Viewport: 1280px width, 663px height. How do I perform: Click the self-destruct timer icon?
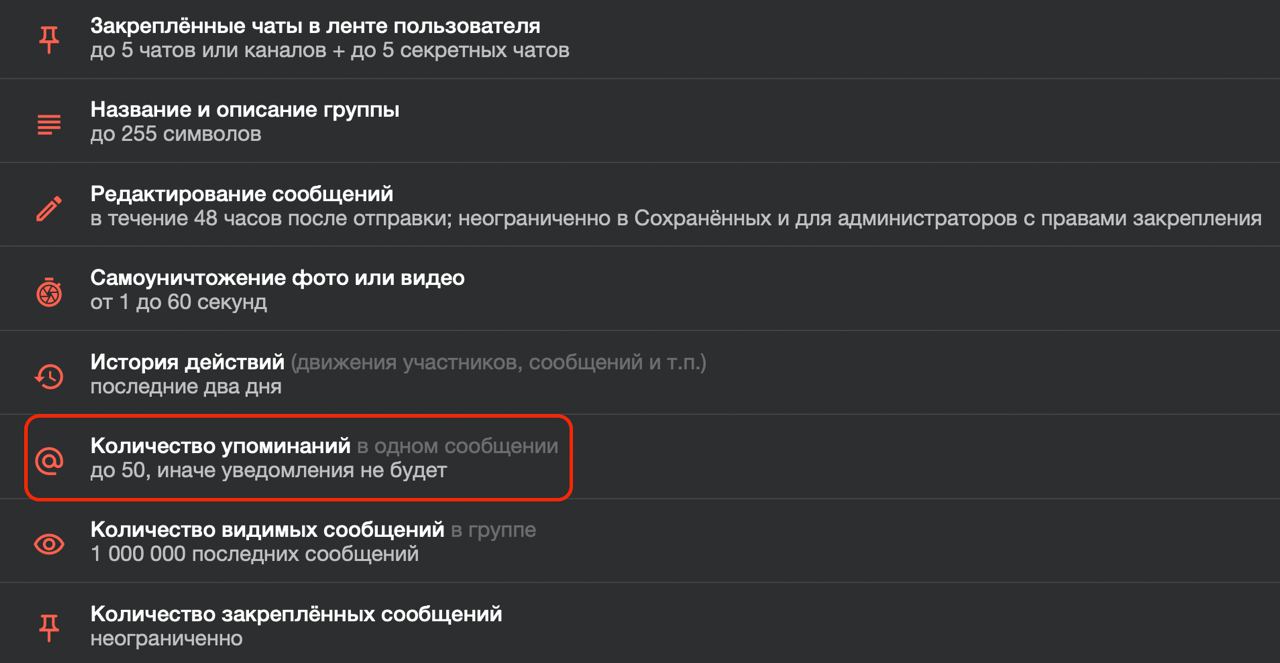49,292
